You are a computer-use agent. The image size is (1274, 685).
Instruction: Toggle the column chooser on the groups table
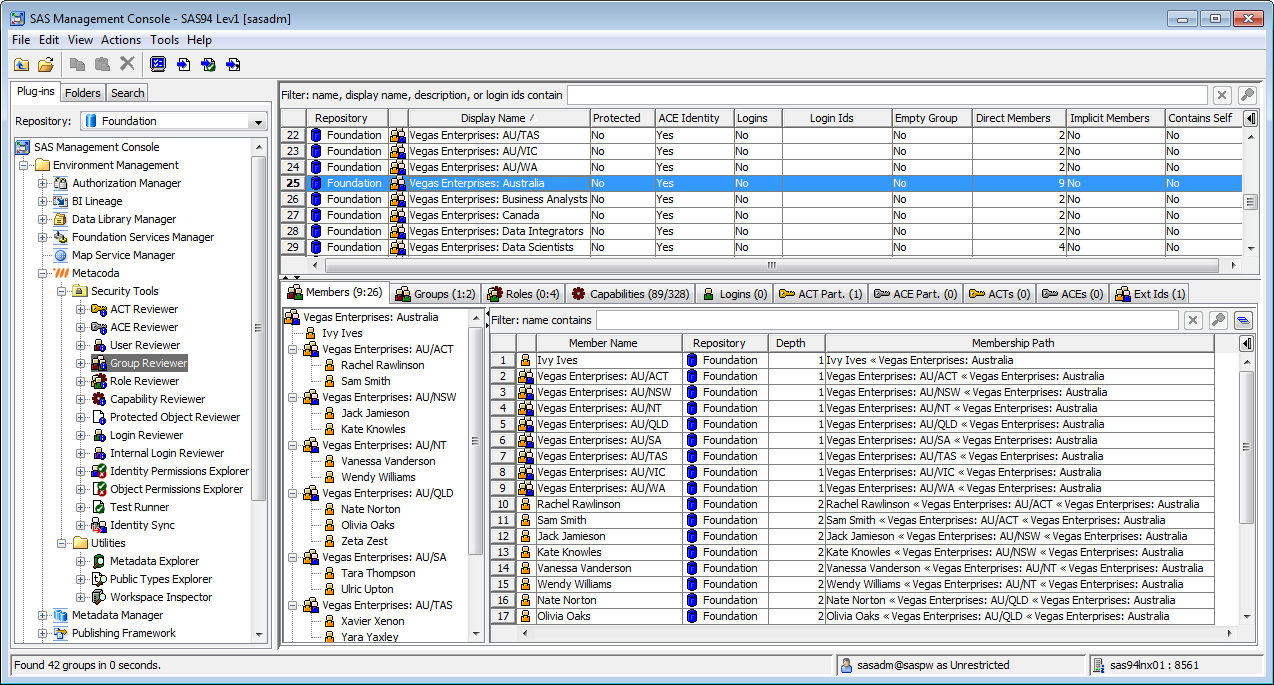pyautogui.click(x=1250, y=118)
